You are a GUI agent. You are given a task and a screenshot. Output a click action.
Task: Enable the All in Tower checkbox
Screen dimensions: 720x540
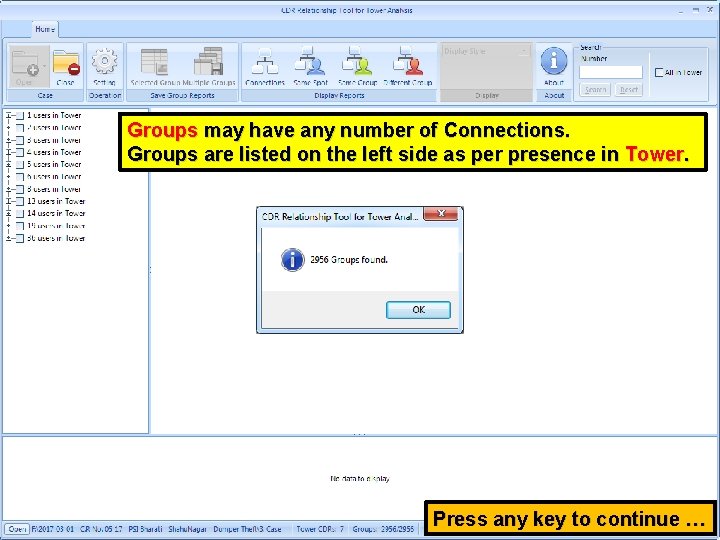(659, 72)
